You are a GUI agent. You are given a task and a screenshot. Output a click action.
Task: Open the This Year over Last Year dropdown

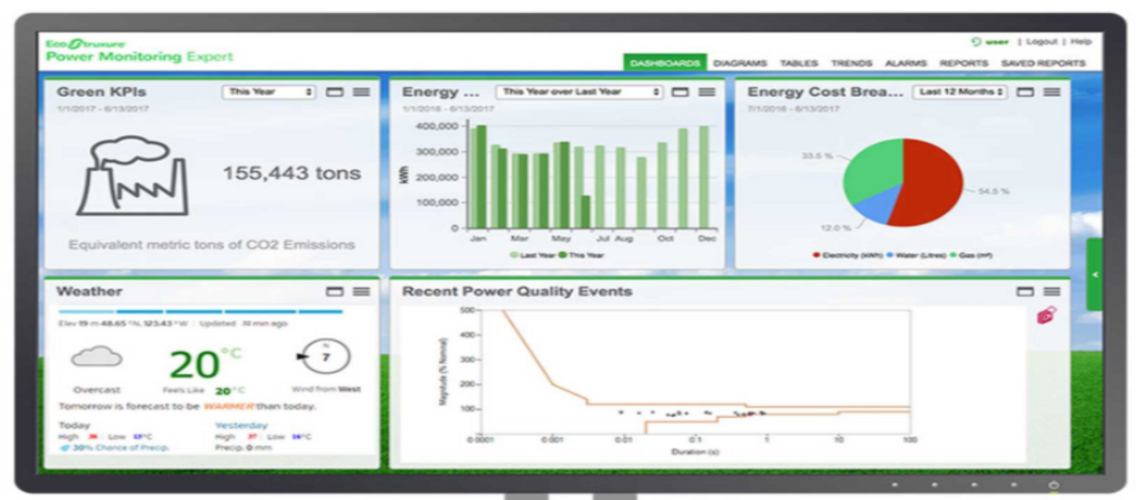click(x=580, y=92)
